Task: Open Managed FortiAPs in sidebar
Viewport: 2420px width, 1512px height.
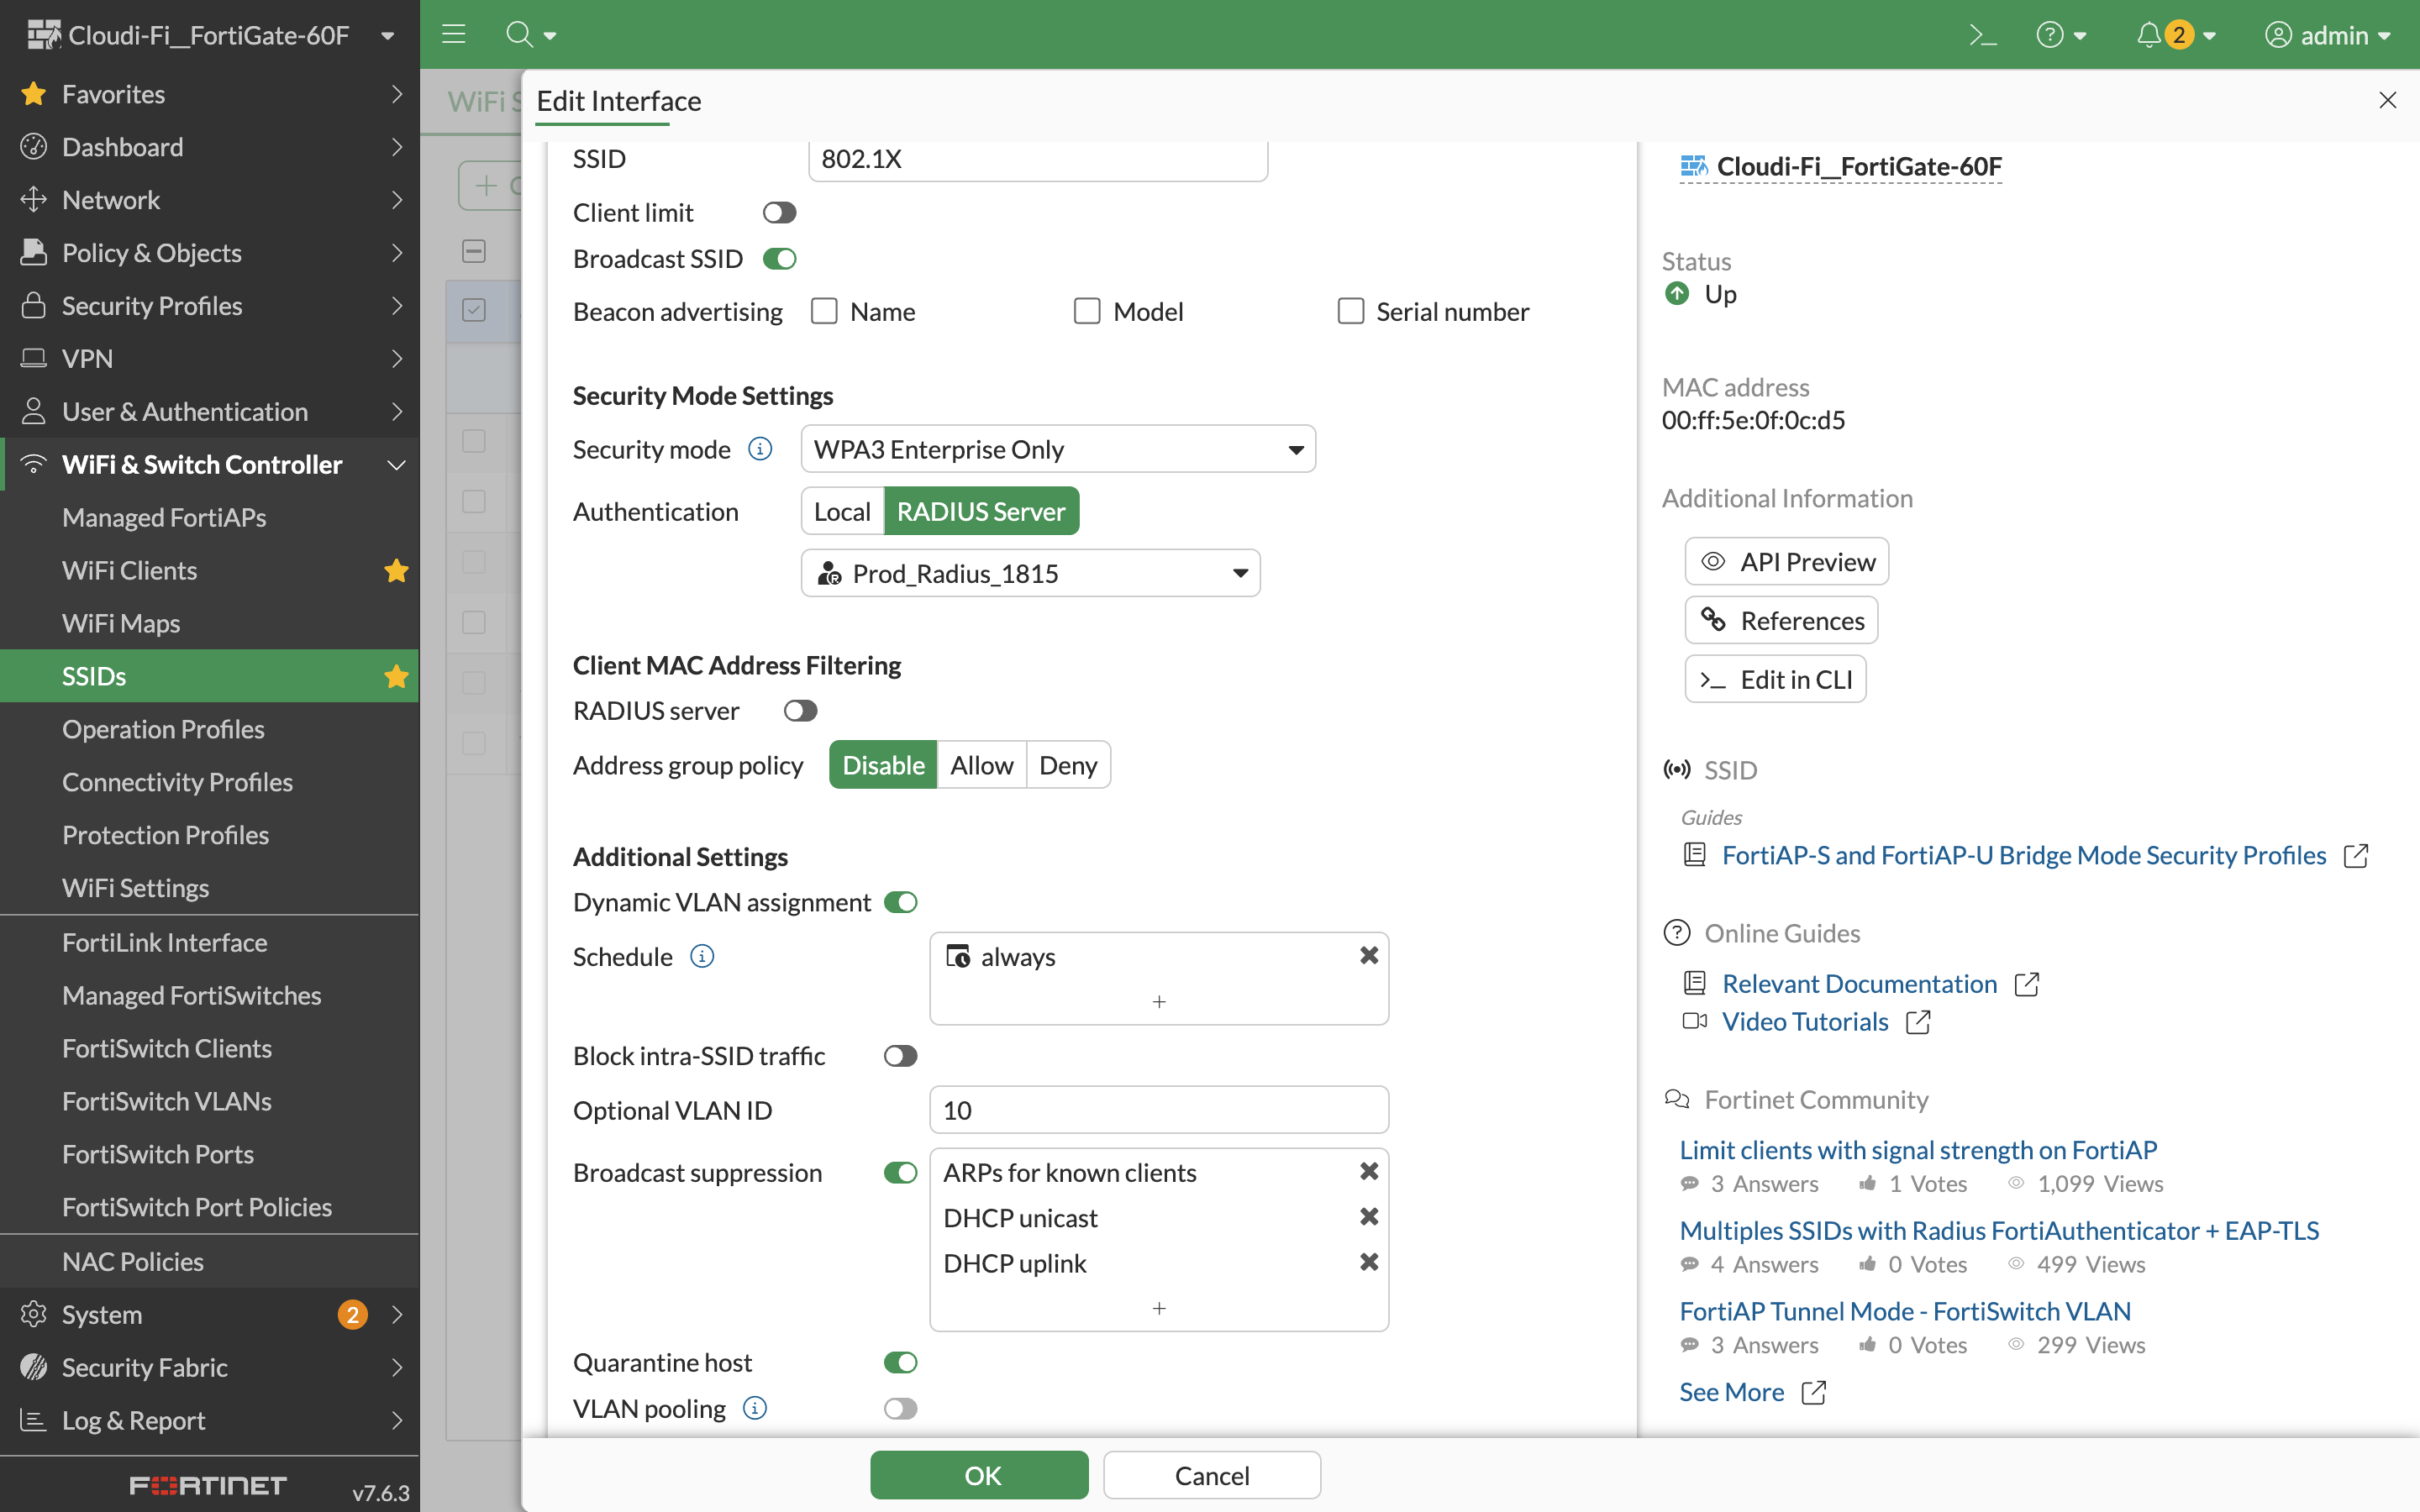Action: 164,517
